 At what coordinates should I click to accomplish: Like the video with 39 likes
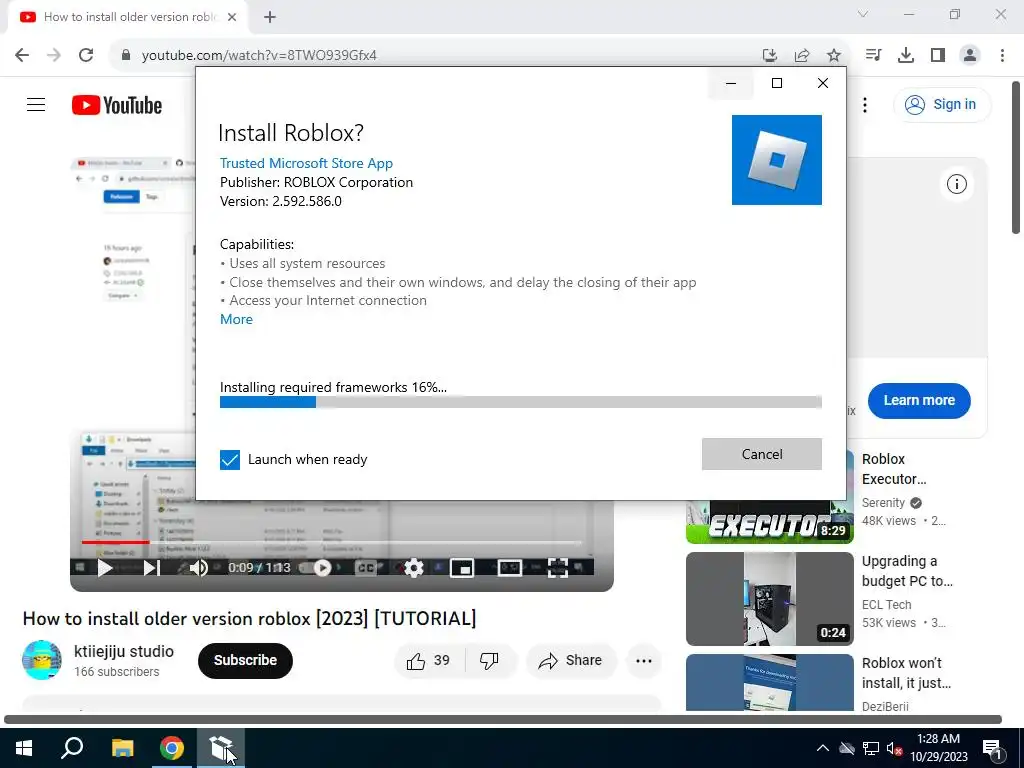point(429,661)
